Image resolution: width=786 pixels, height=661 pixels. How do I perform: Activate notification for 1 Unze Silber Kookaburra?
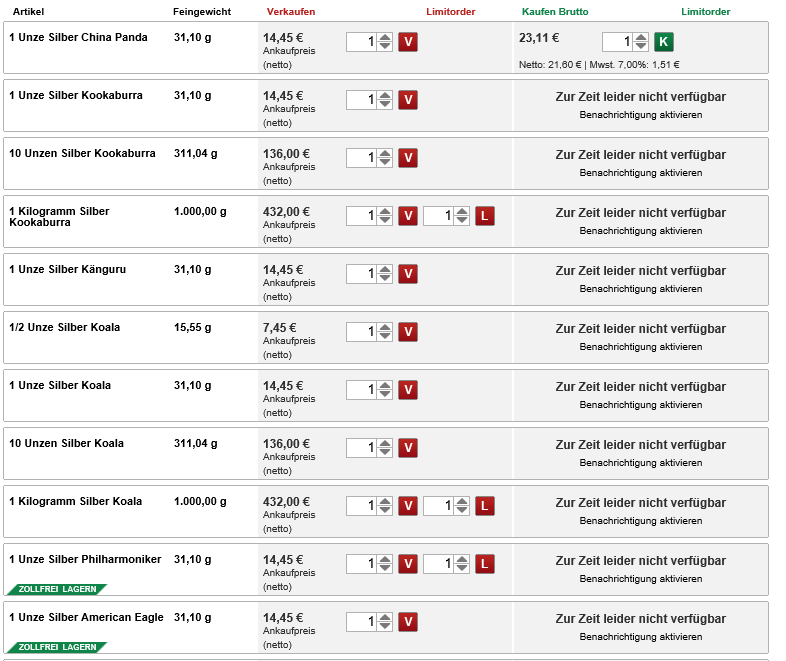click(640, 115)
